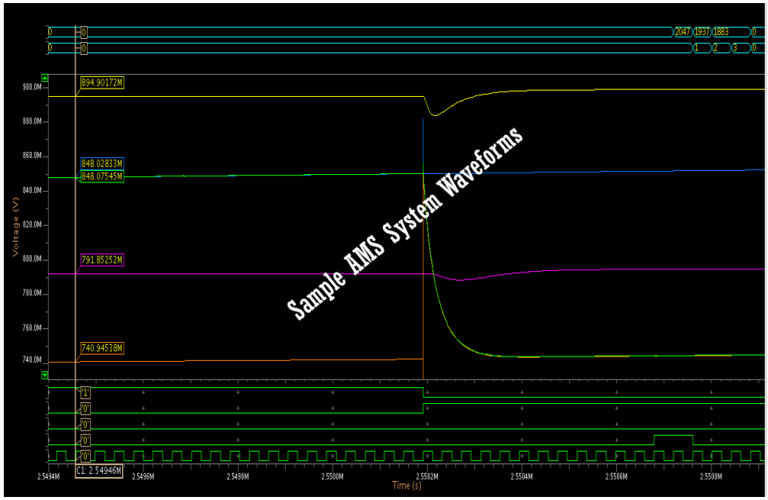Click the 840.0M voltage axis tick

click(x=32, y=190)
